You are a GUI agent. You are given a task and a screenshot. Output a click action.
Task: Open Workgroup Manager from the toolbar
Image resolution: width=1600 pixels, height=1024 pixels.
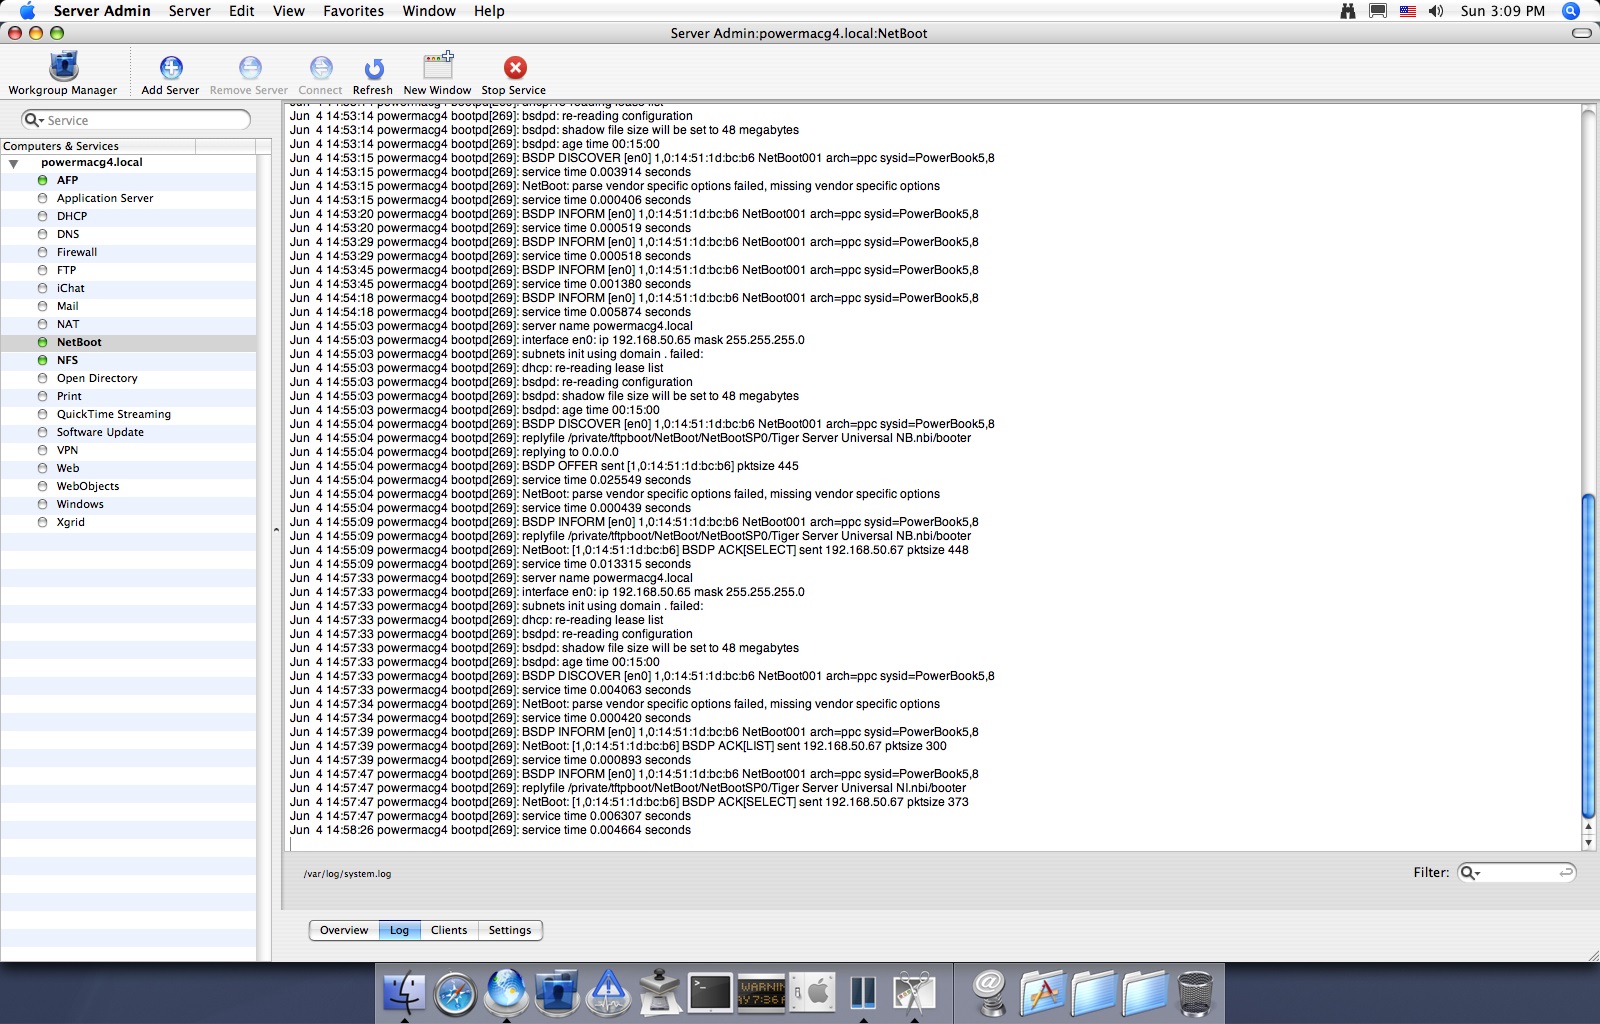point(63,73)
